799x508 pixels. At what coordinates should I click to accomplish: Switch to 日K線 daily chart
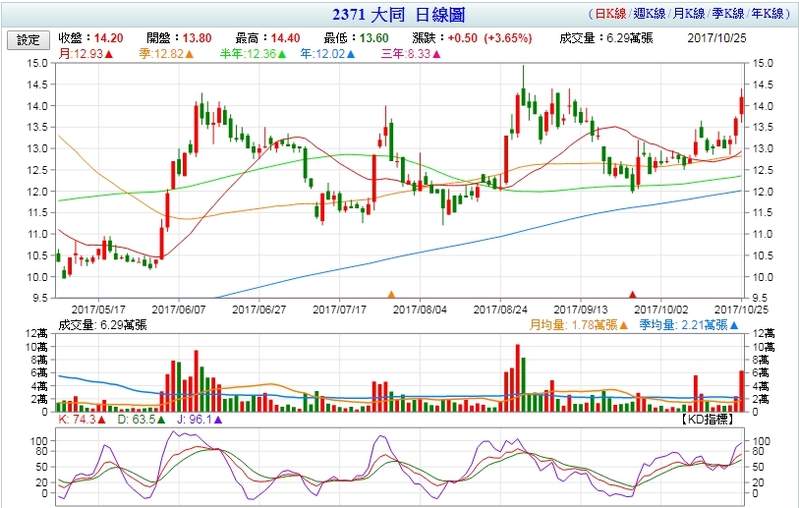pyautogui.click(x=610, y=14)
